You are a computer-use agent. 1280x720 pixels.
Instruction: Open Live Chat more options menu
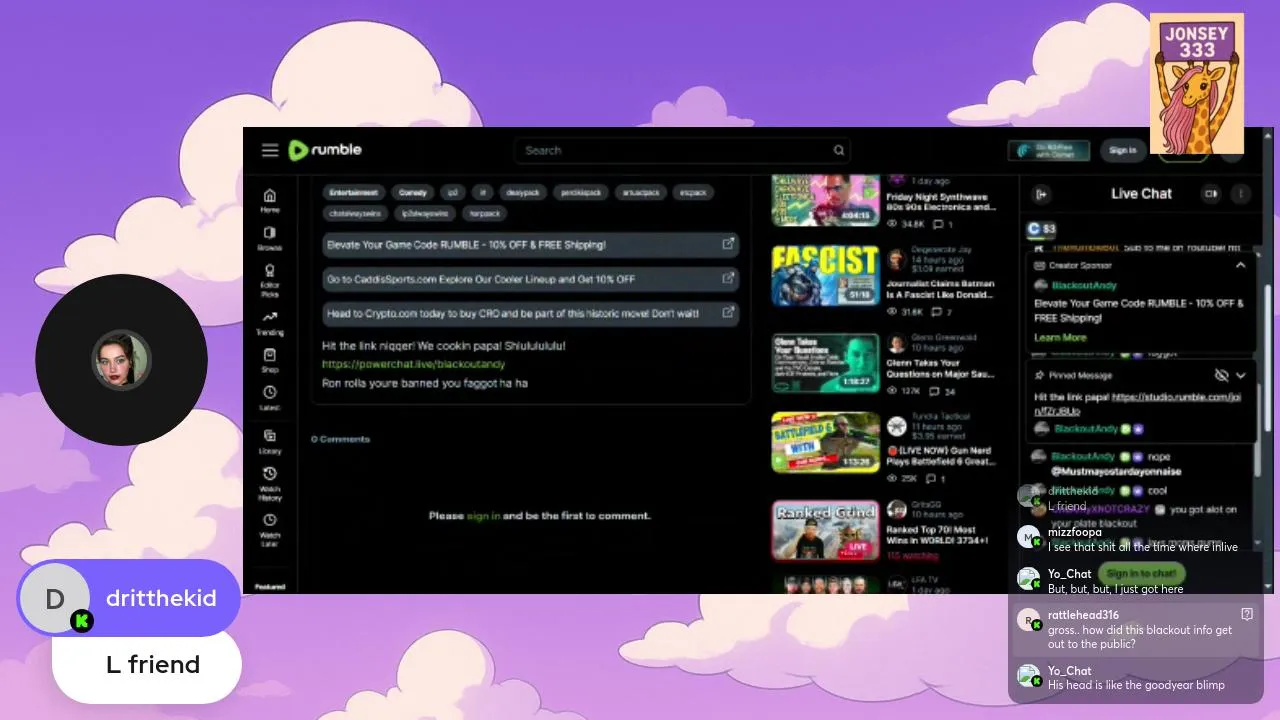pyautogui.click(x=1241, y=194)
